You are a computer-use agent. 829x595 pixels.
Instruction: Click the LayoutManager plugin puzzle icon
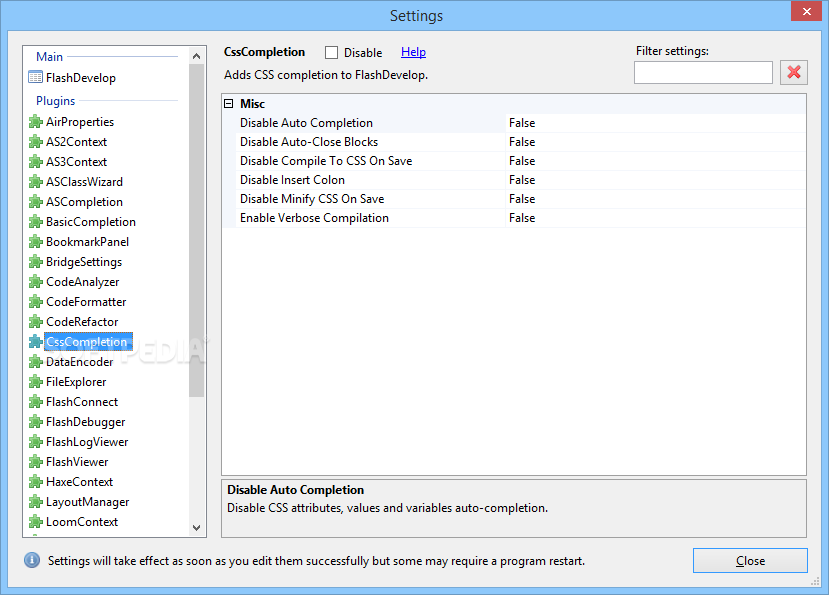(x=35, y=502)
